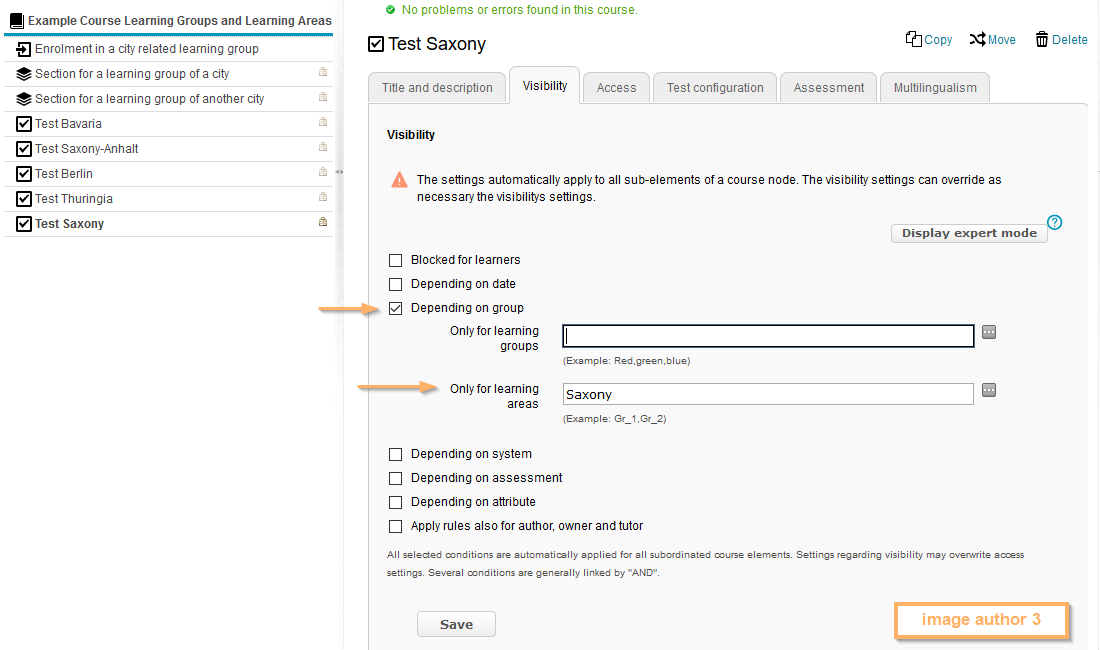Open the Test configuration tab
The height and width of the screenshot is (650, 1100).
[715, 88]
